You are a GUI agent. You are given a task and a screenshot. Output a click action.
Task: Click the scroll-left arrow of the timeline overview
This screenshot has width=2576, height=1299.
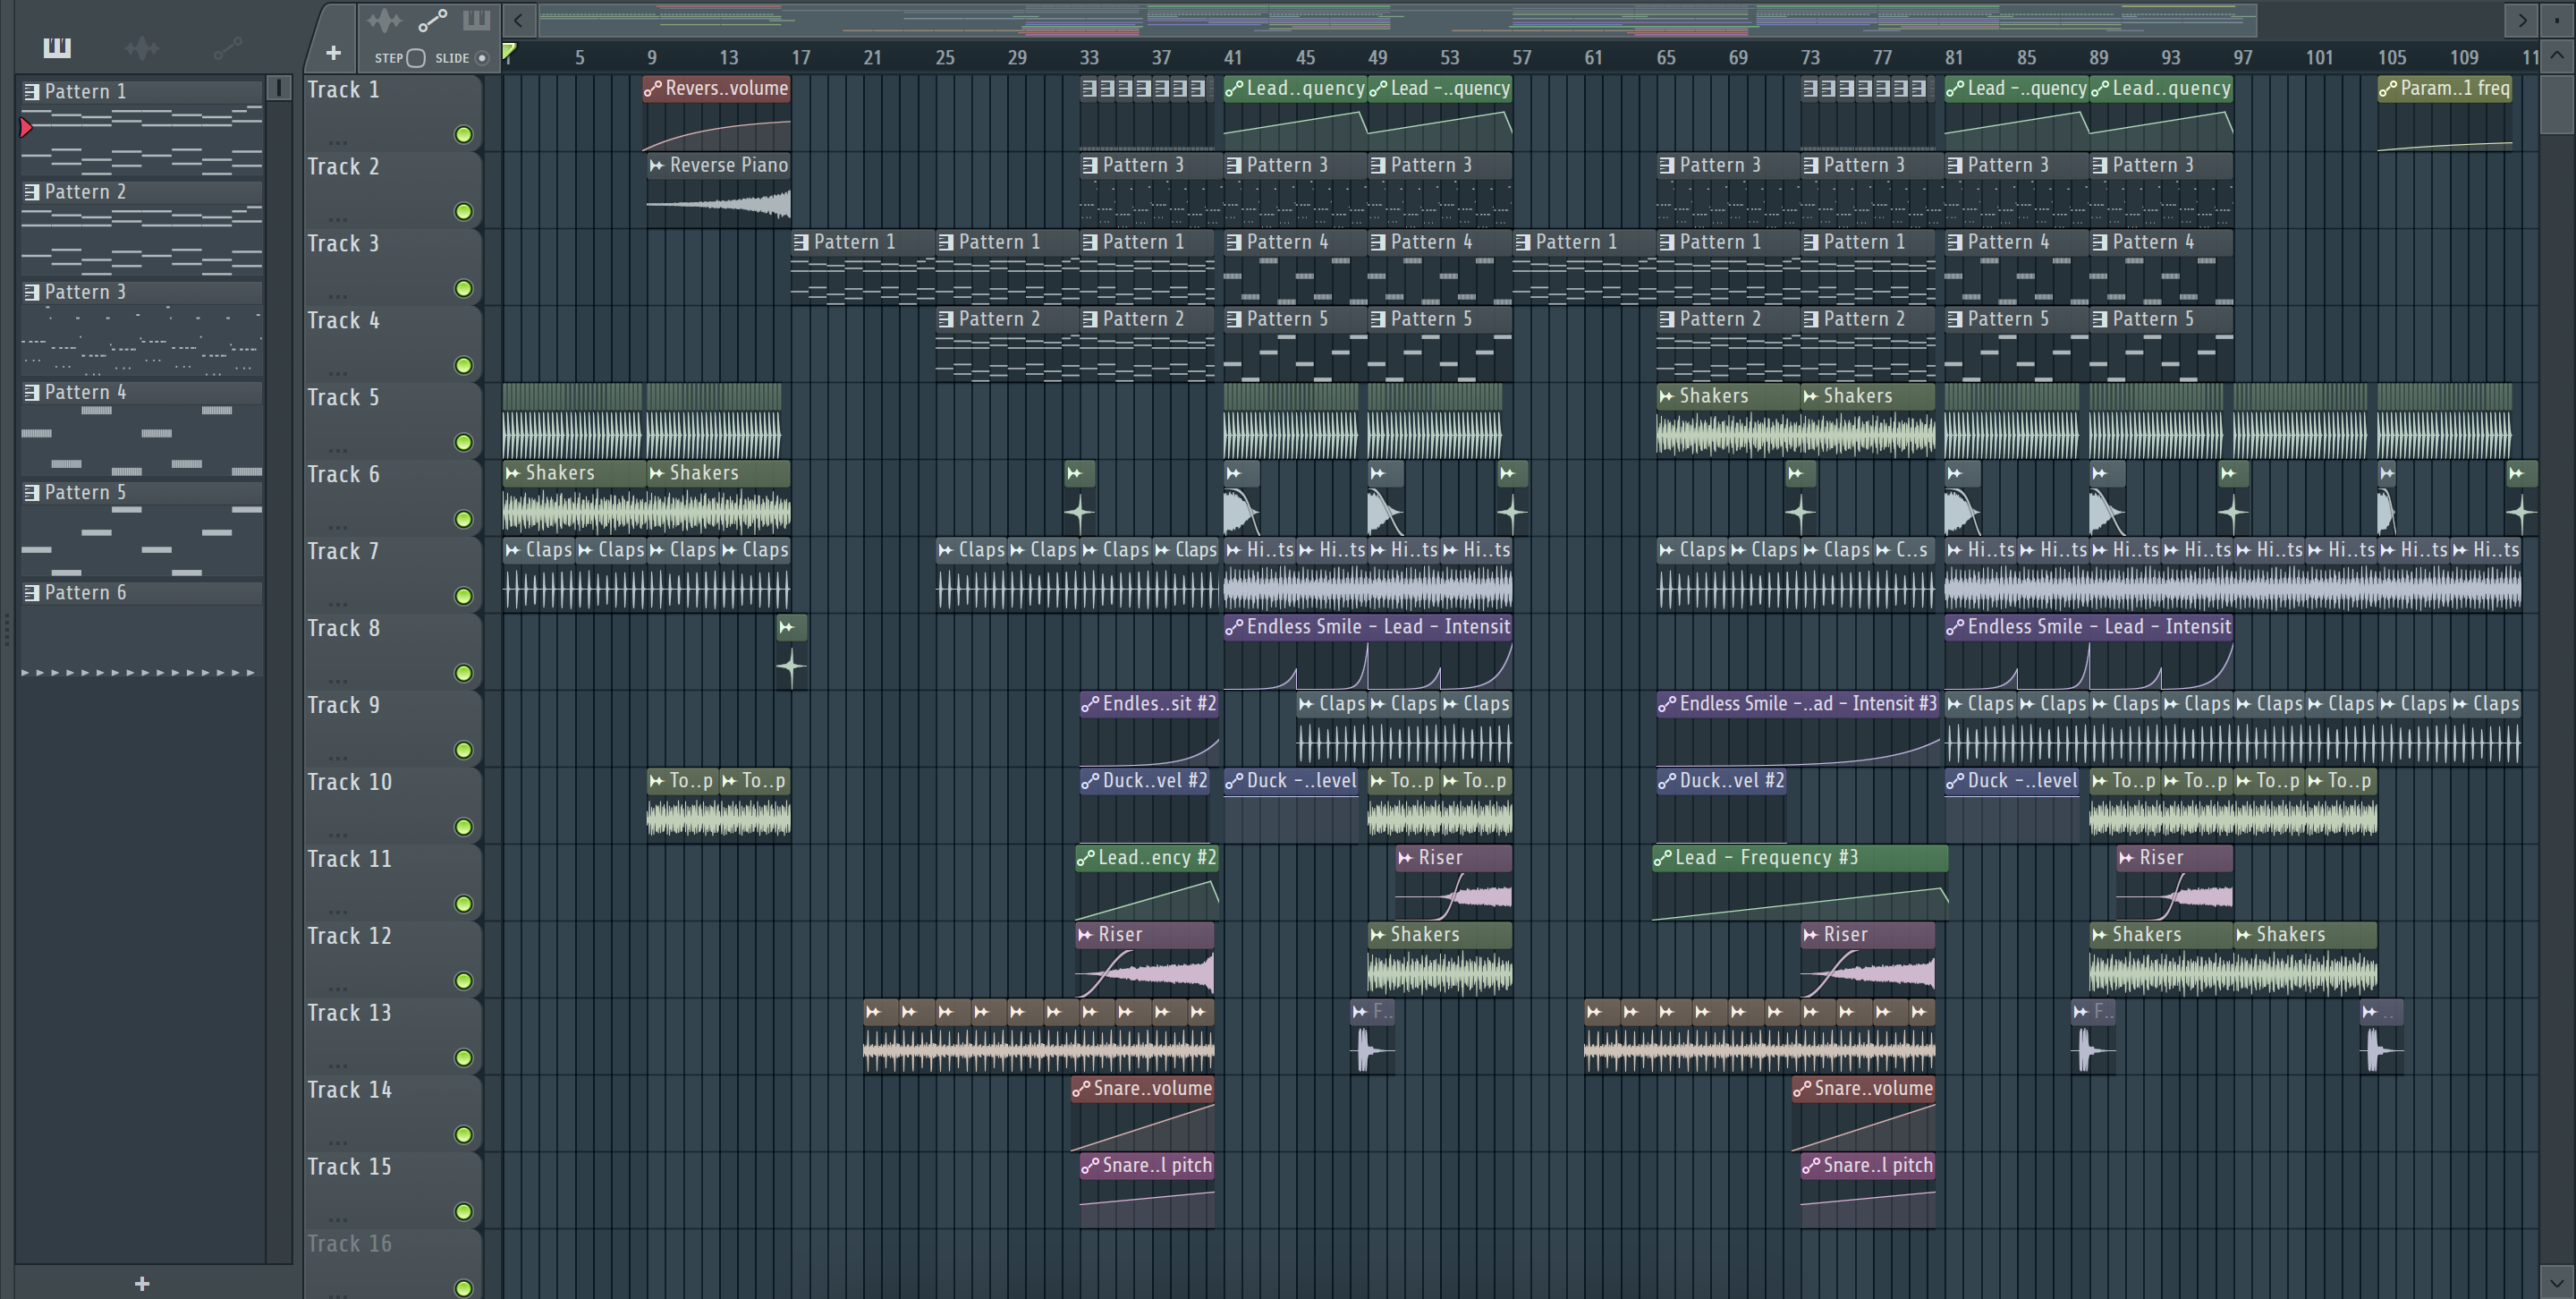[x=518, y=19]
